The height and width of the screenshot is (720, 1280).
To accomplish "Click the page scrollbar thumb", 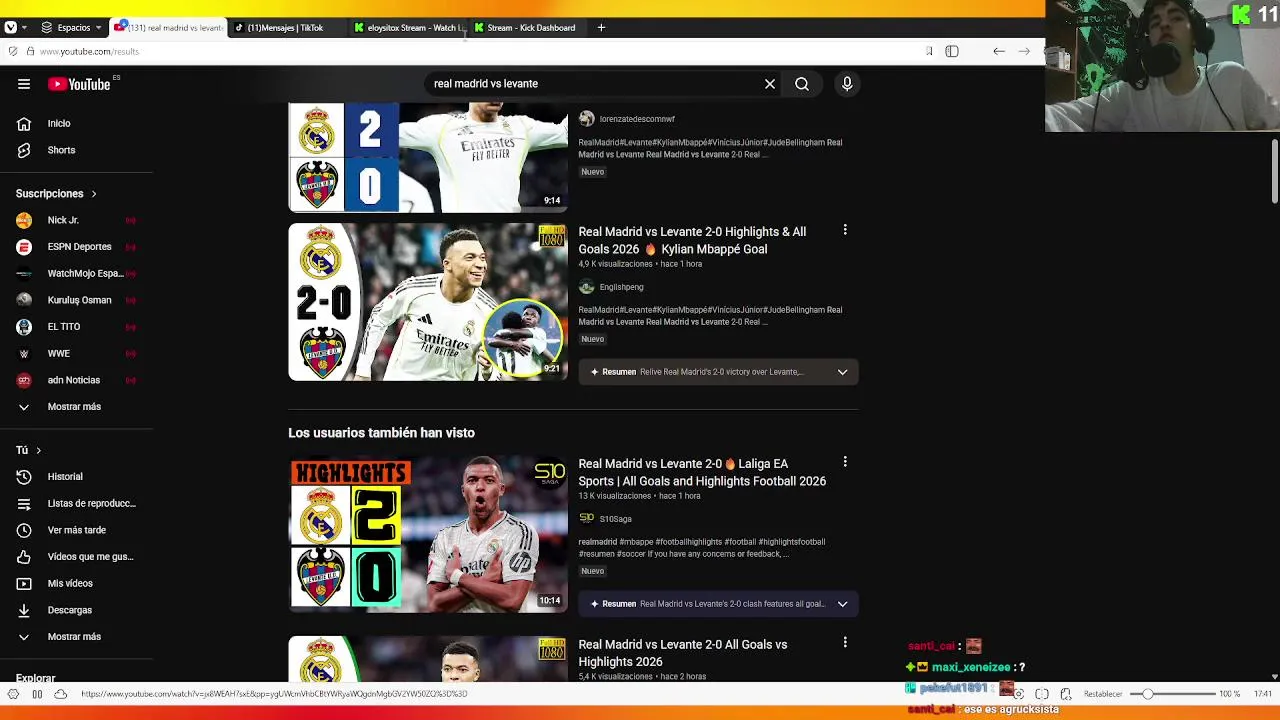I will 1275,171.
